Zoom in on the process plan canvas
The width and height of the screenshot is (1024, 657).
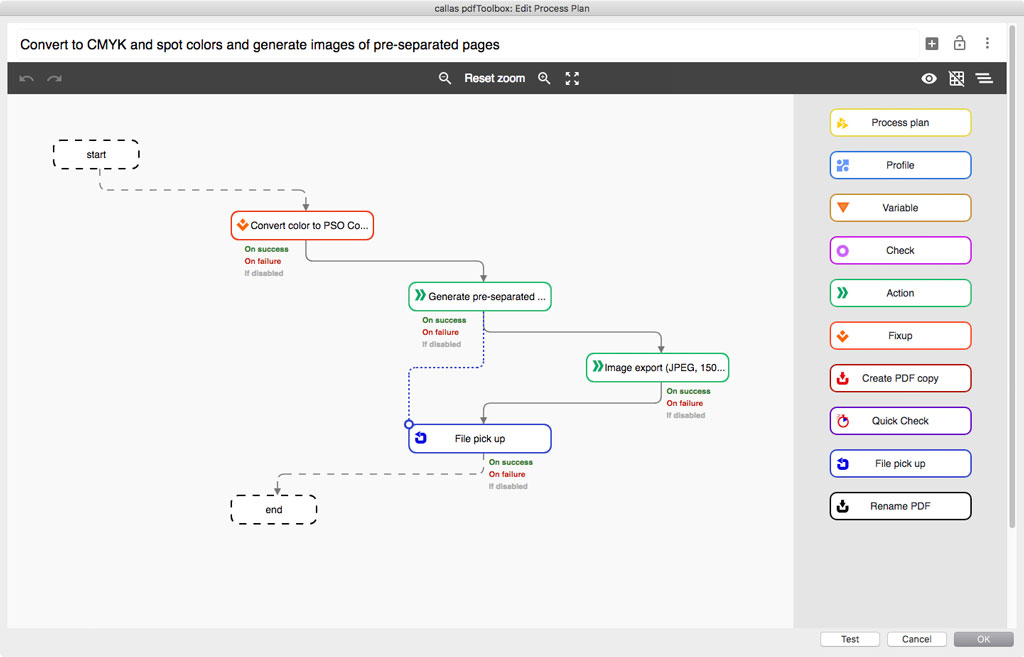[x=544, y=78]
